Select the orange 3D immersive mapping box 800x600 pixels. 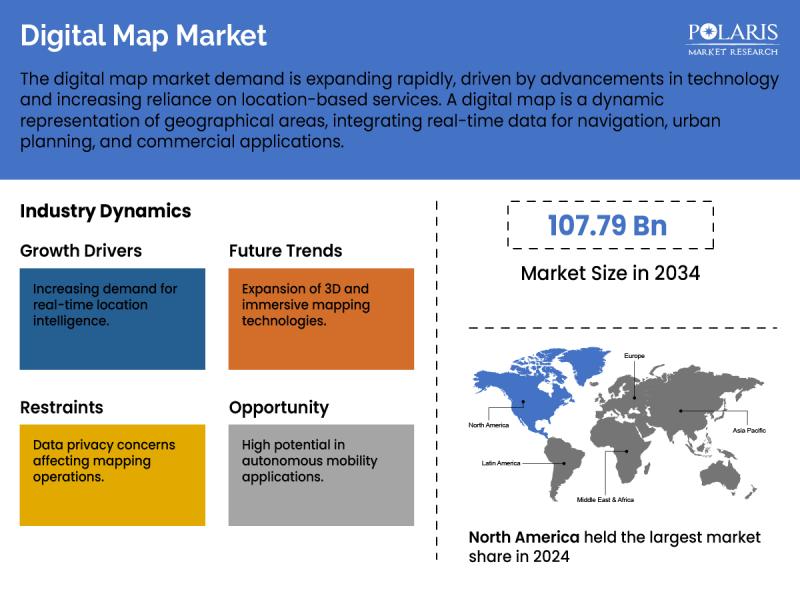[321, 319]
